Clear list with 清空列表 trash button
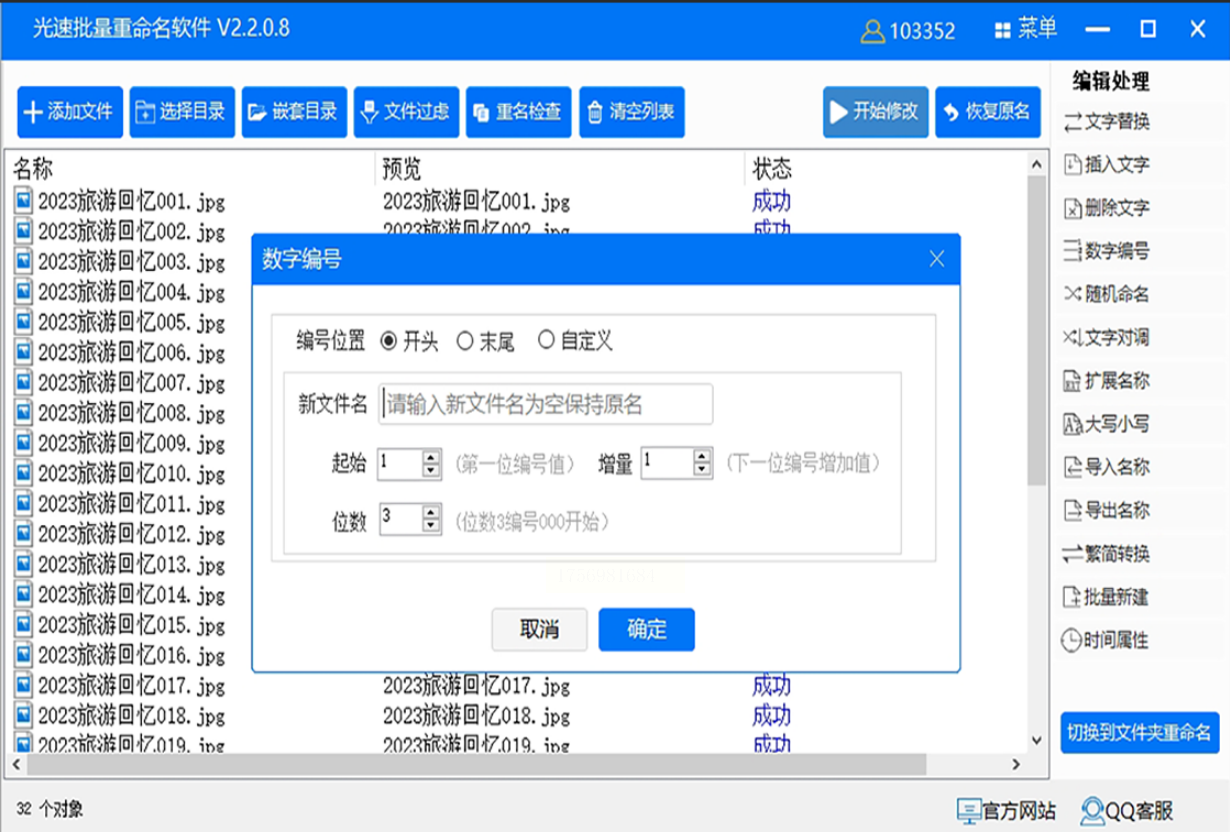This screenshot has width=1230, height=832. (632, 112)
